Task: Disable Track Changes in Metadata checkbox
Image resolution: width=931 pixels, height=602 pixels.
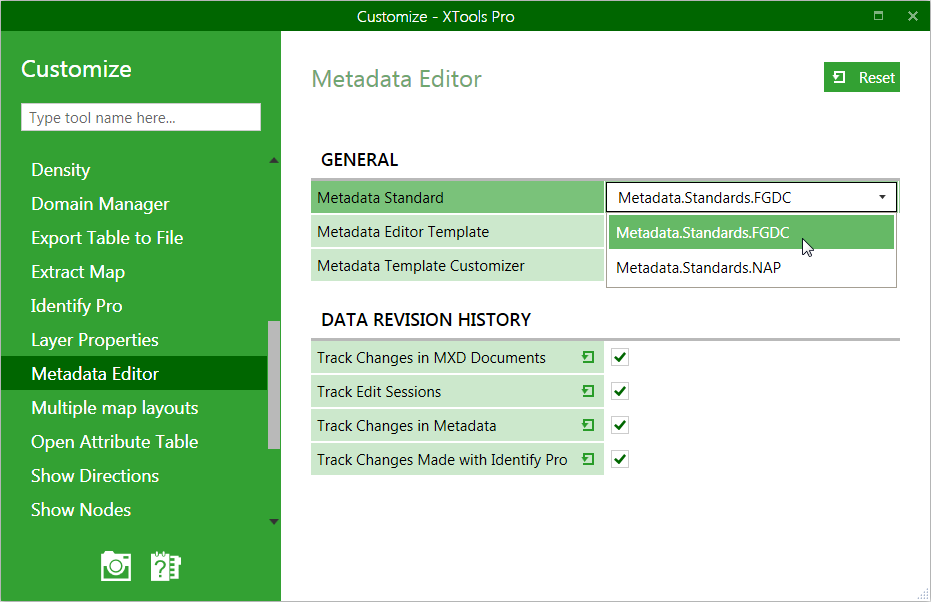Action: coord(620,425)
